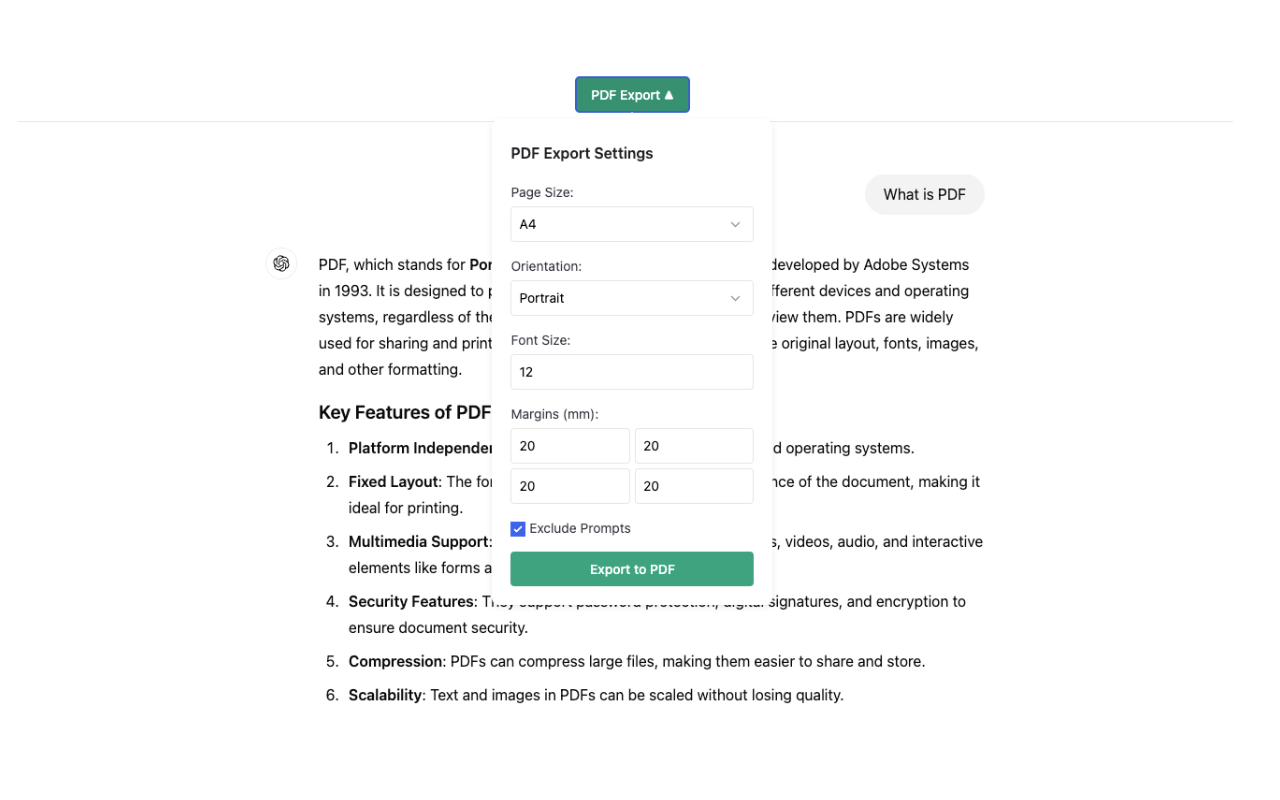This screenshot has width=1280, height=800.
Task: Click the Export to PDF button
Action: (632, 568)
